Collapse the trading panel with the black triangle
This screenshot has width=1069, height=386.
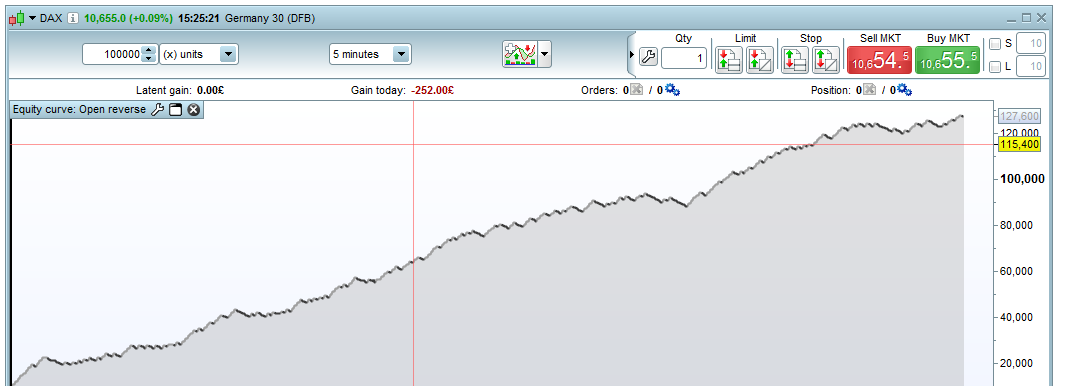click(631, 54)
